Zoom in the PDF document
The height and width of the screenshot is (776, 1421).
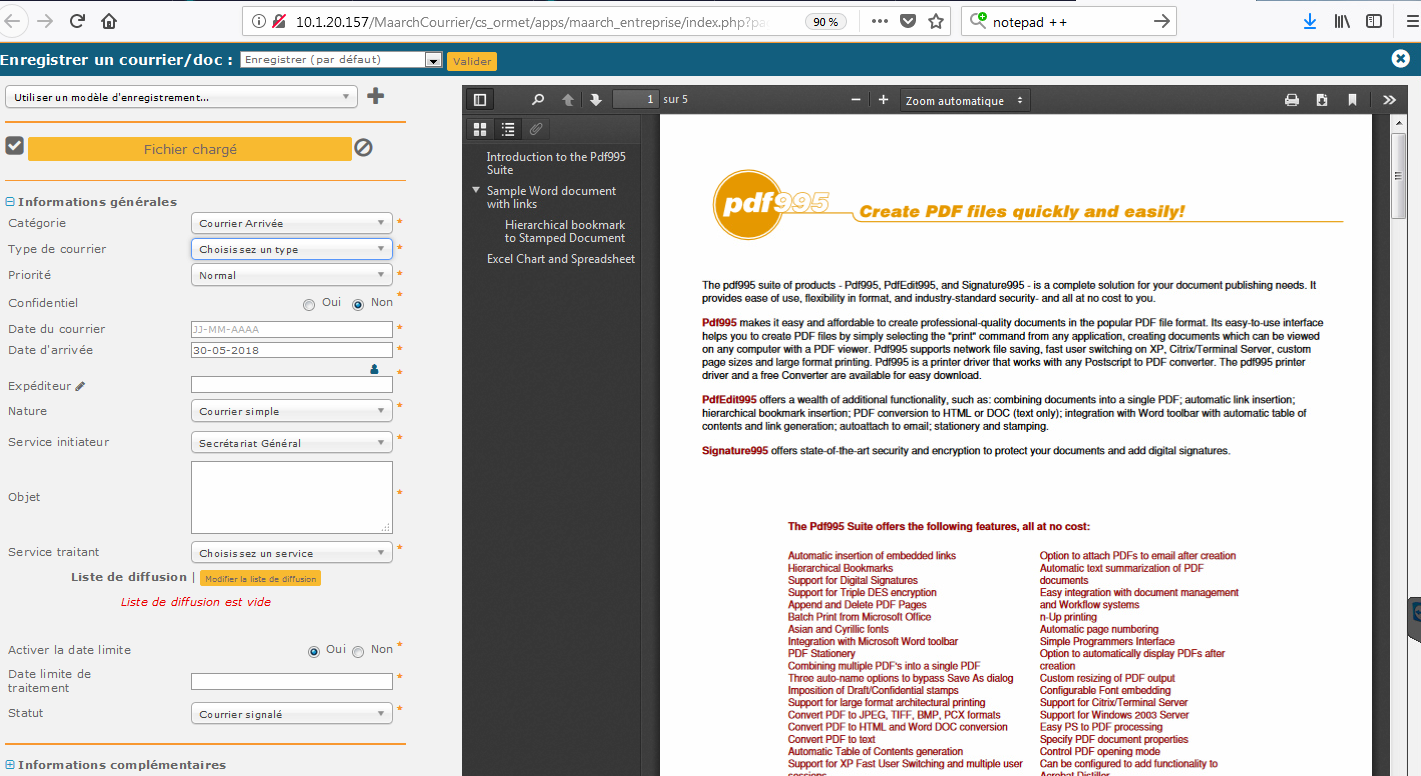pos(883,100)
